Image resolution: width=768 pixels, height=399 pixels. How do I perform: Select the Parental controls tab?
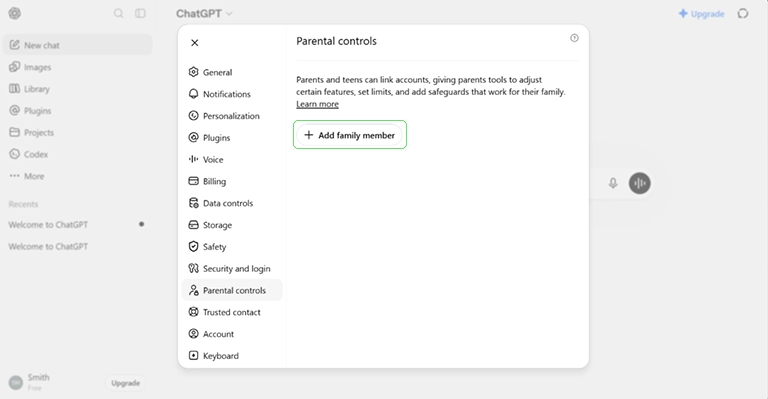click(232, 290)
